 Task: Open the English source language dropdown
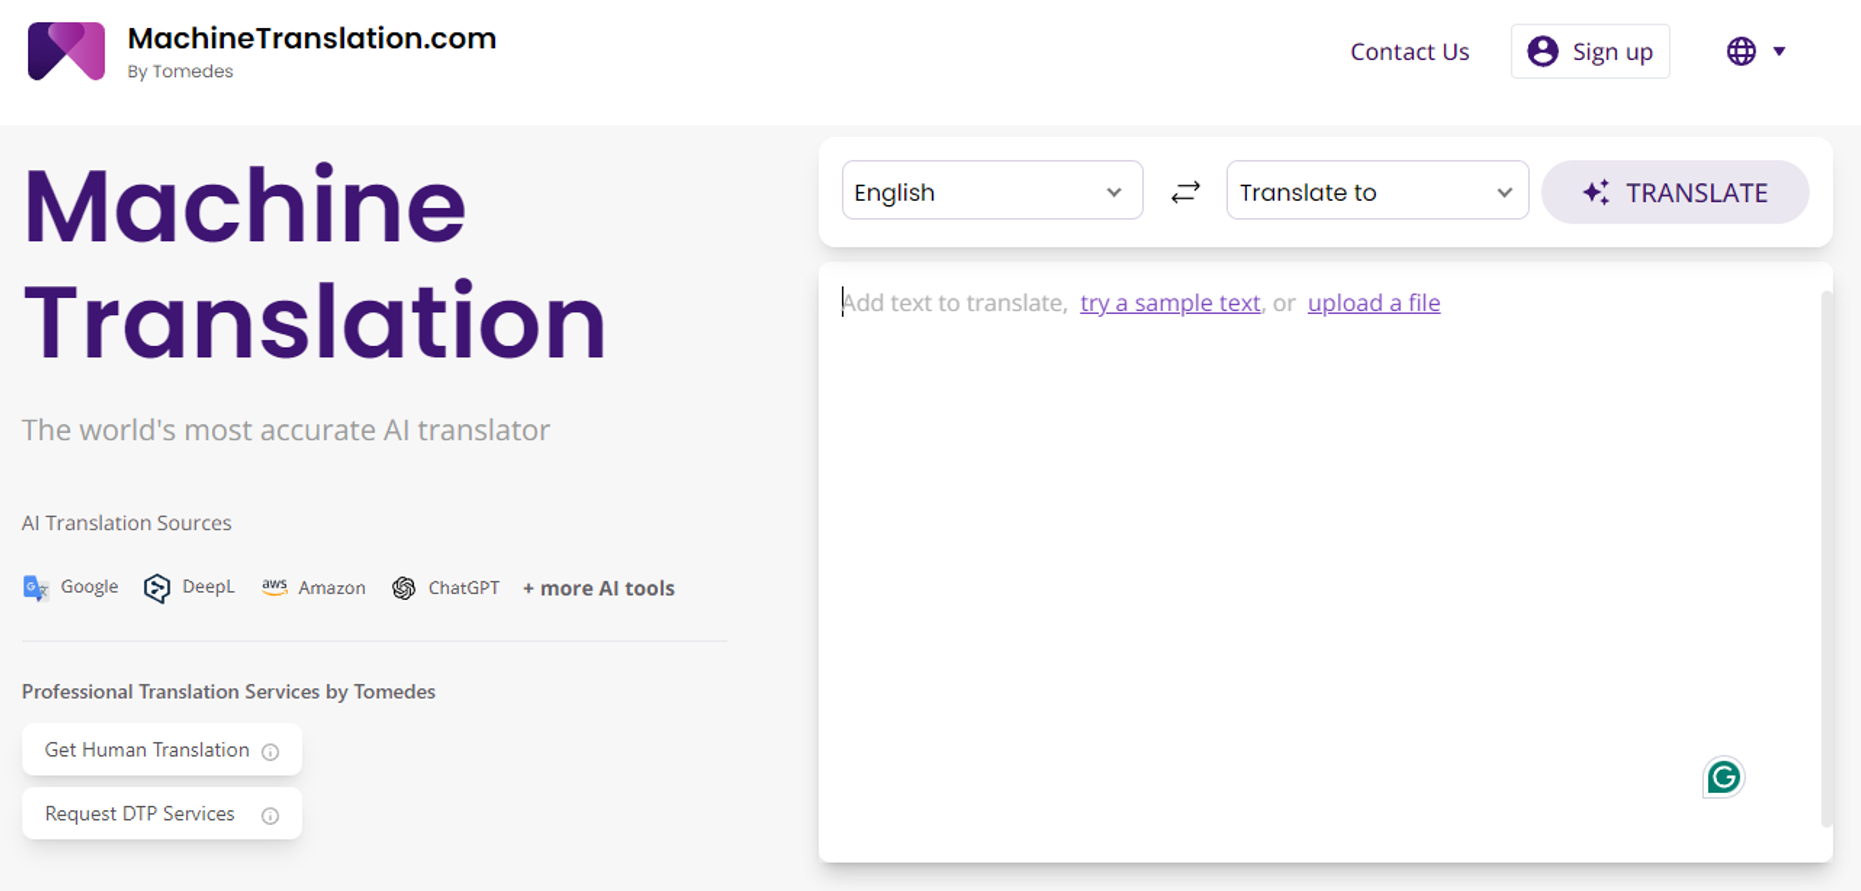coord(992,190)
